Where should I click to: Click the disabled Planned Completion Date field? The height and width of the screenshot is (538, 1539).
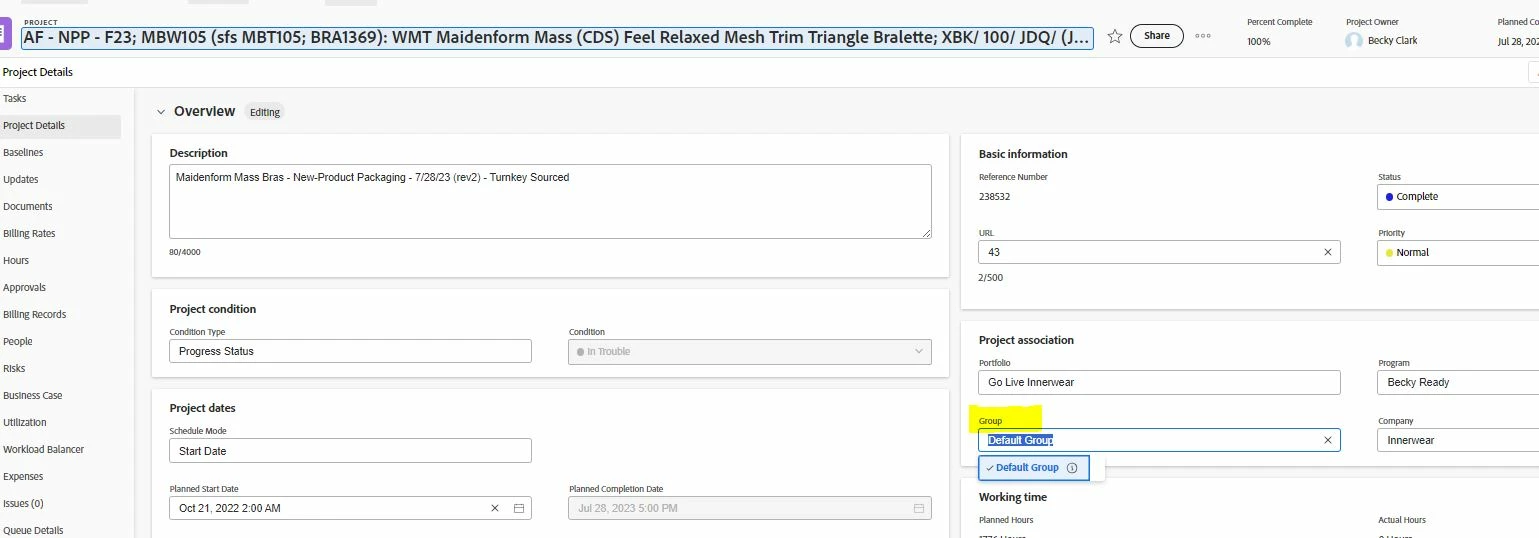pyautogui.click(x=750, y=508)
